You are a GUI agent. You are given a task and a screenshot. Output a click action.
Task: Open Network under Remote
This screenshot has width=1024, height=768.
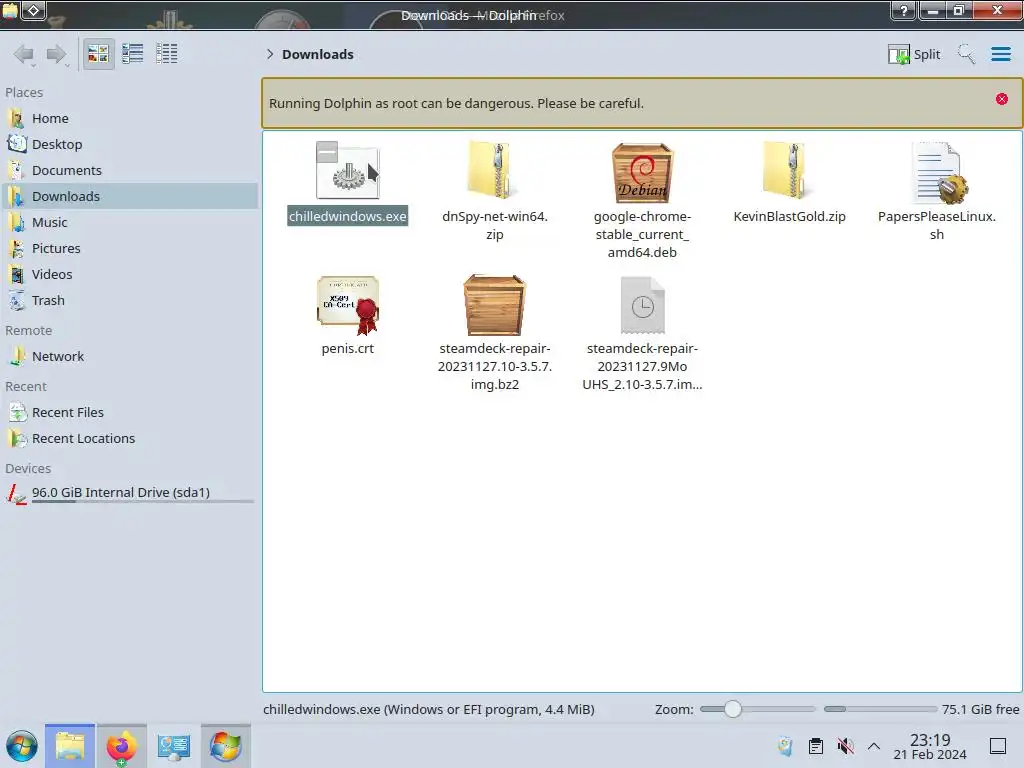(x=131, y=357)
